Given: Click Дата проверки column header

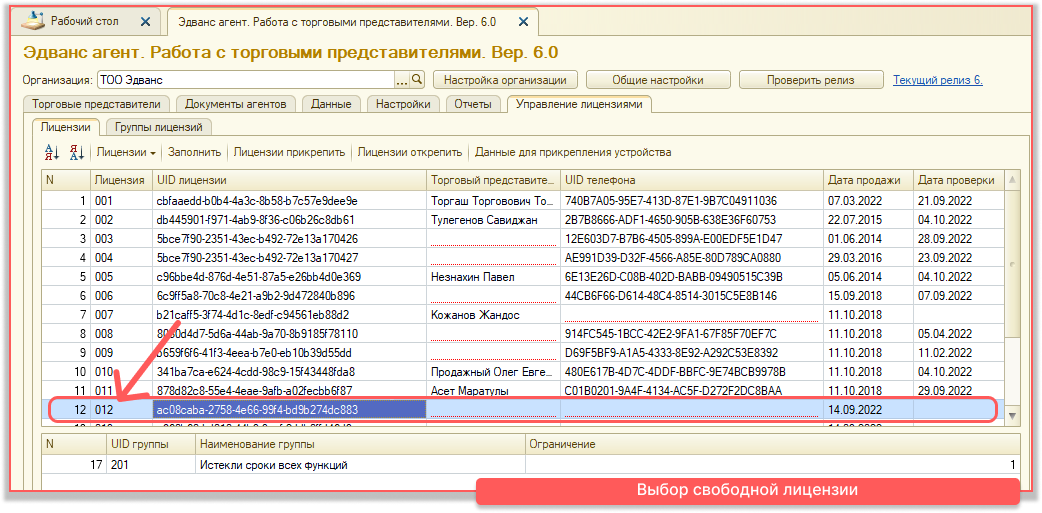Looking at the screenshot, I should pos(959,180).
